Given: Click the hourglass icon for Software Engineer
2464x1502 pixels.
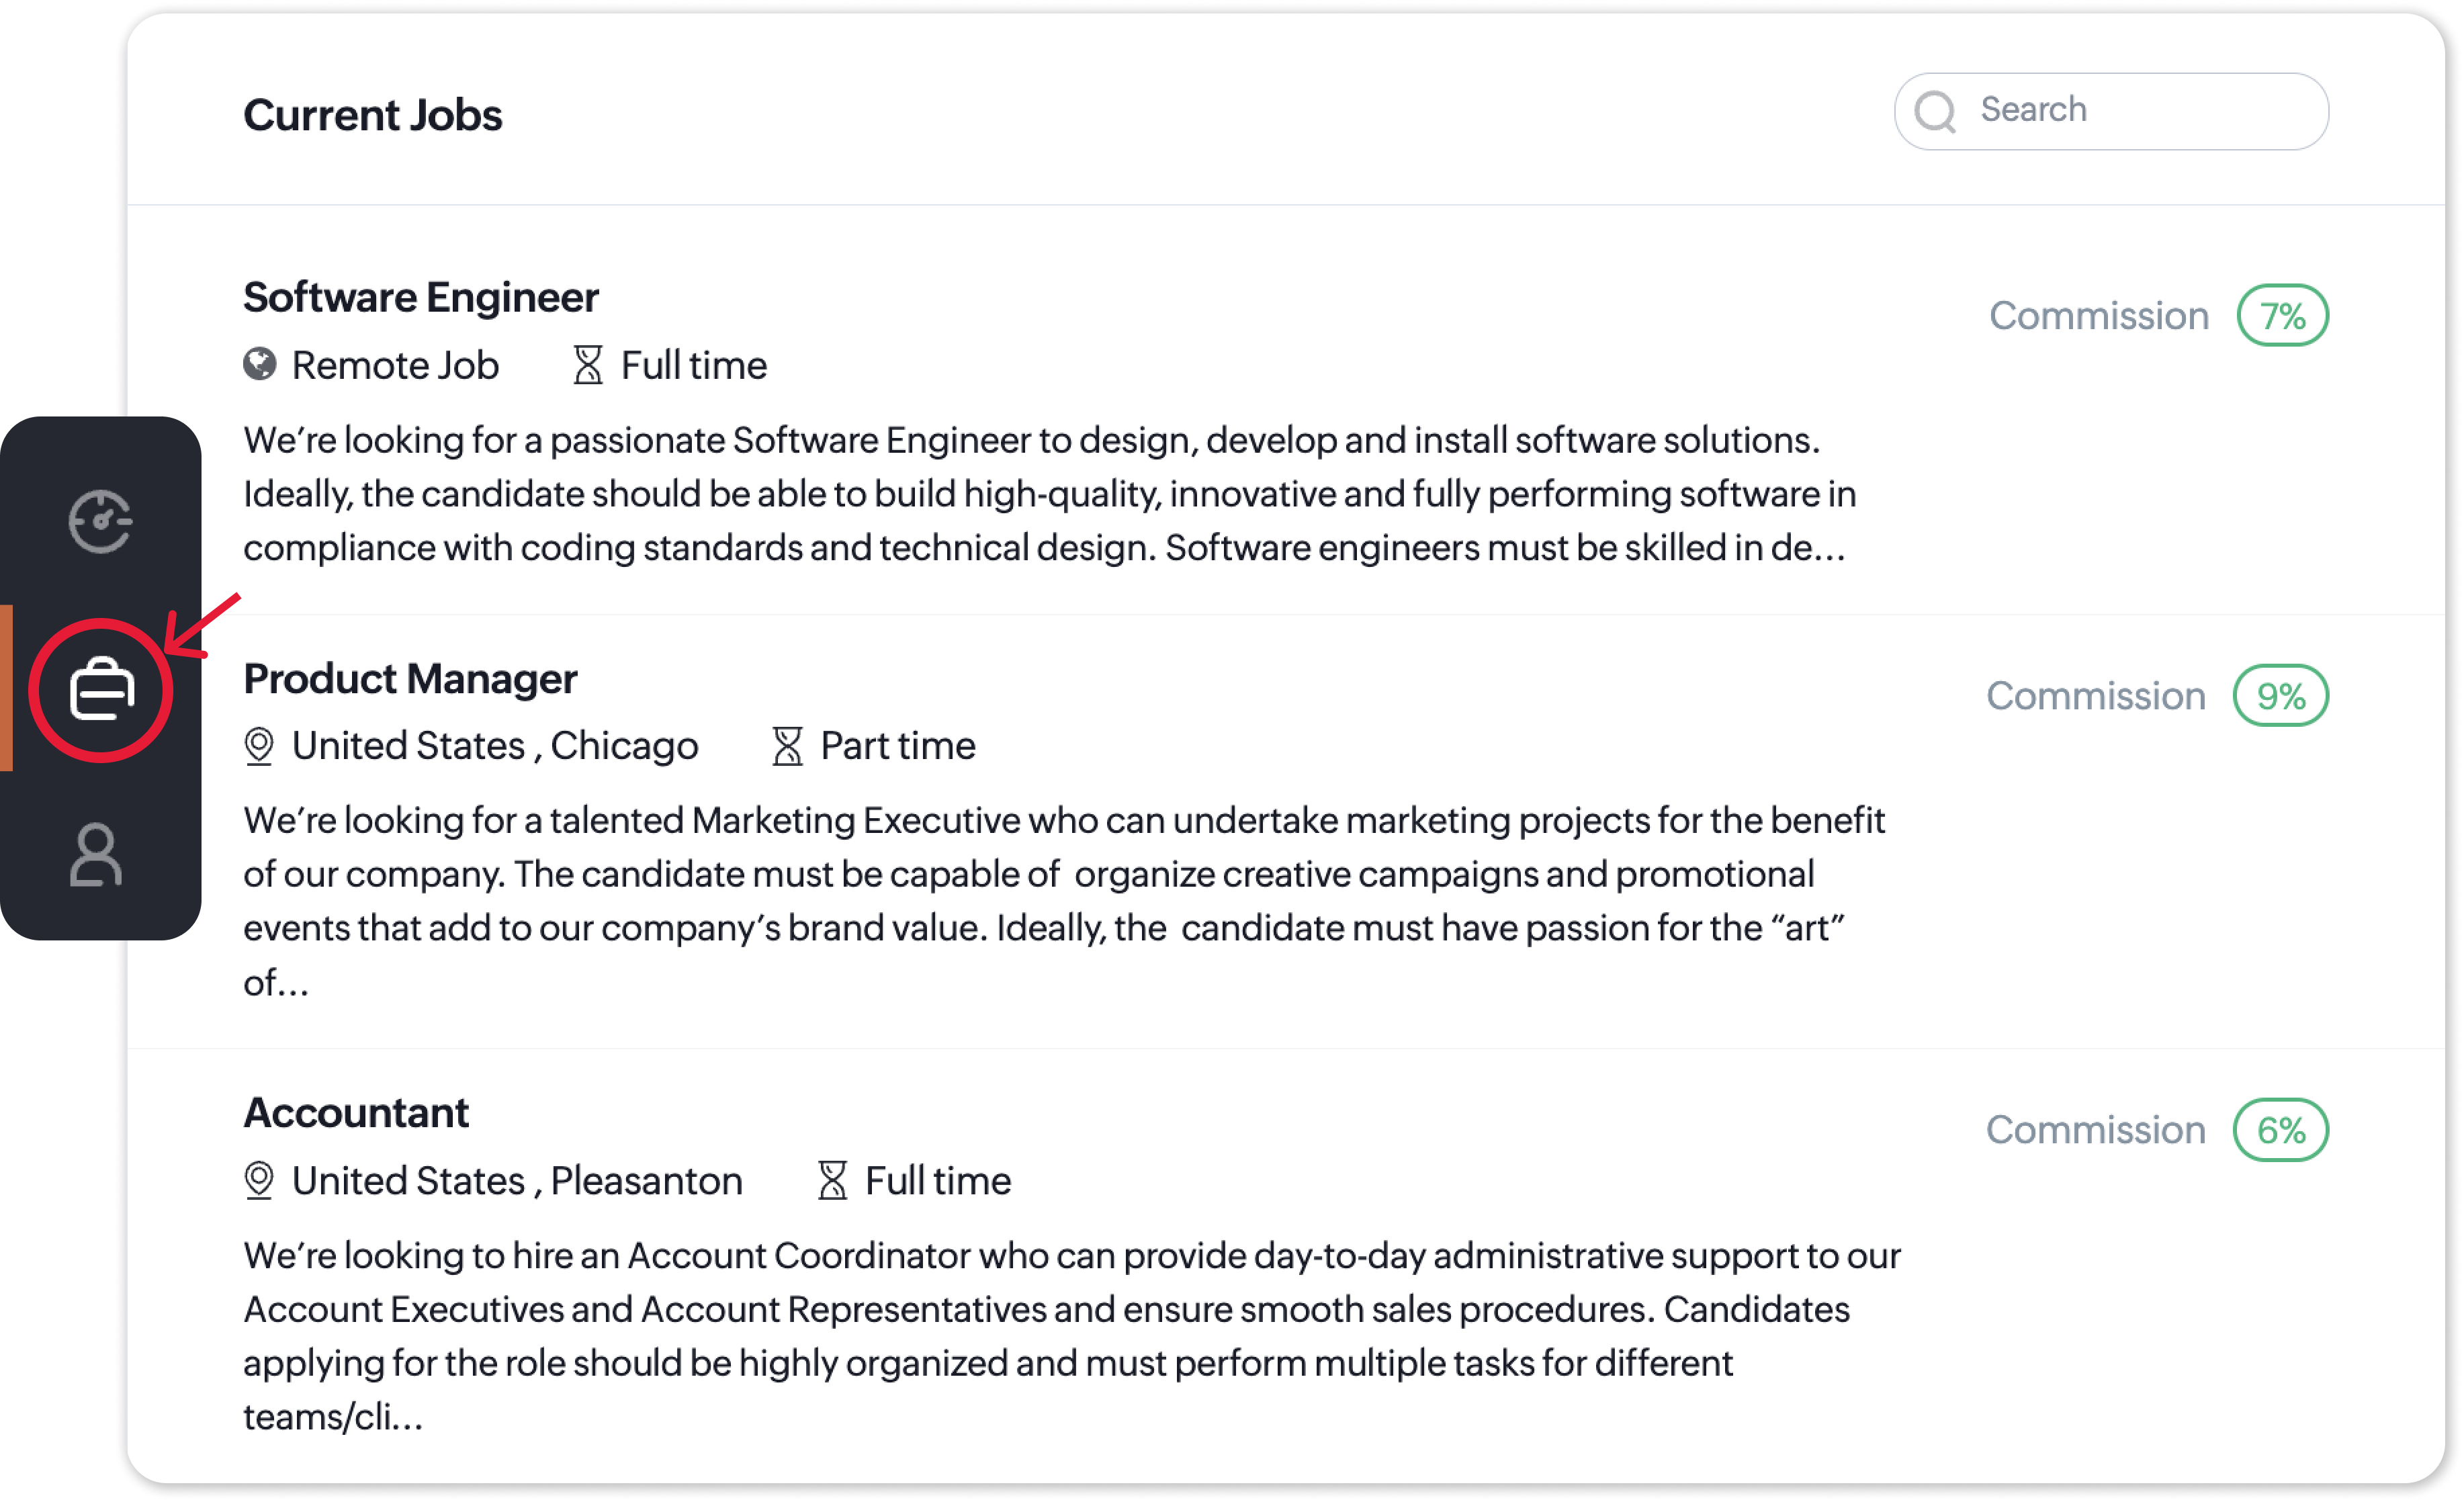Looking at the screenshot, I should (x=588, y=365).
